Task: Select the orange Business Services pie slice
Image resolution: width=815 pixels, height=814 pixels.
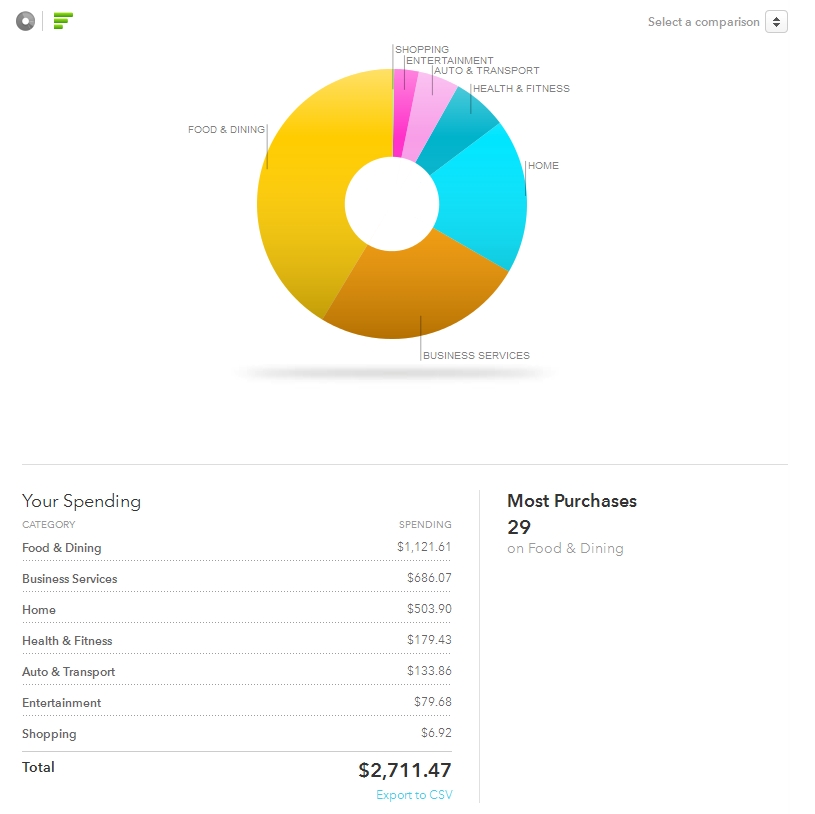Action: (x=416, y=291)
